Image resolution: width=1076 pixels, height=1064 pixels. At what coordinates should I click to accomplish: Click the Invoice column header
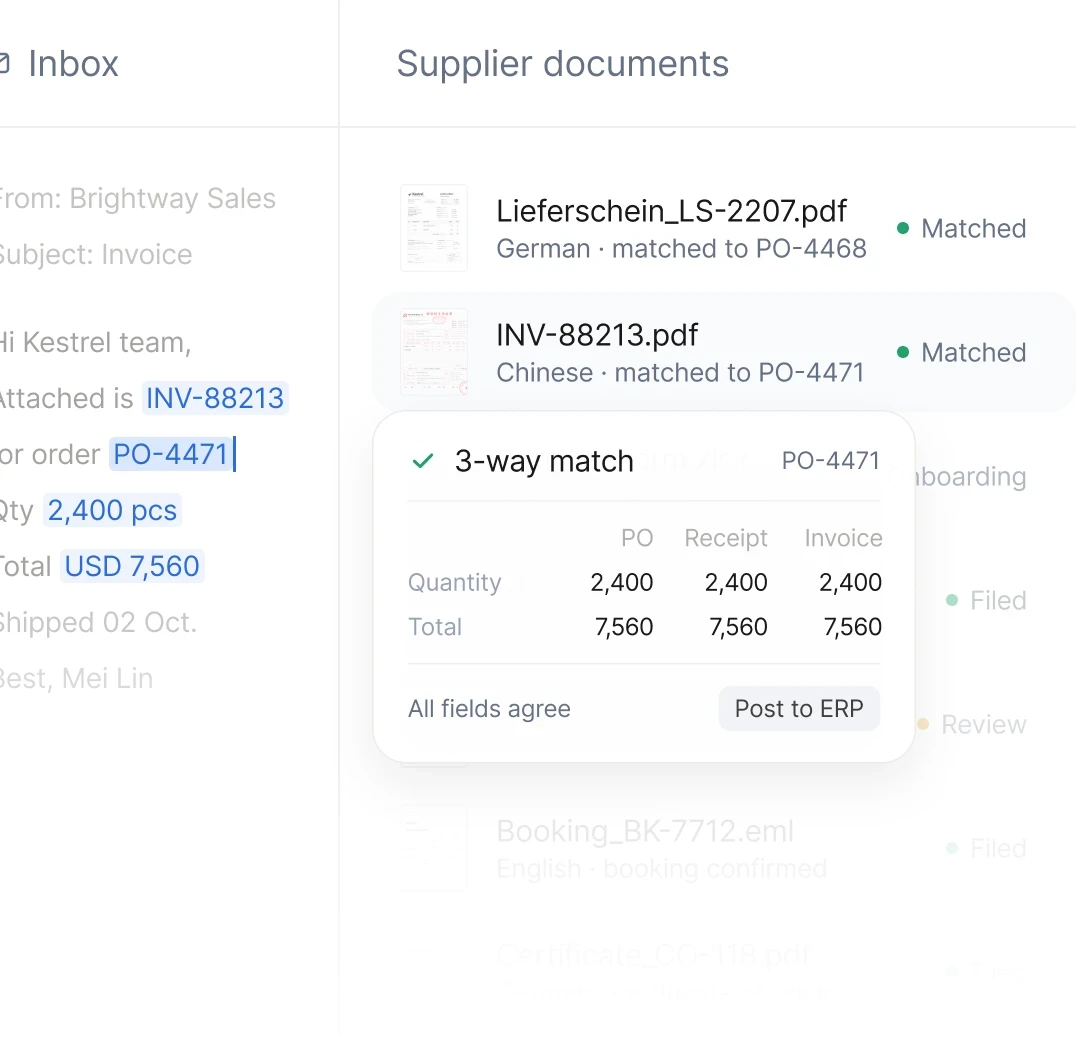843,538
